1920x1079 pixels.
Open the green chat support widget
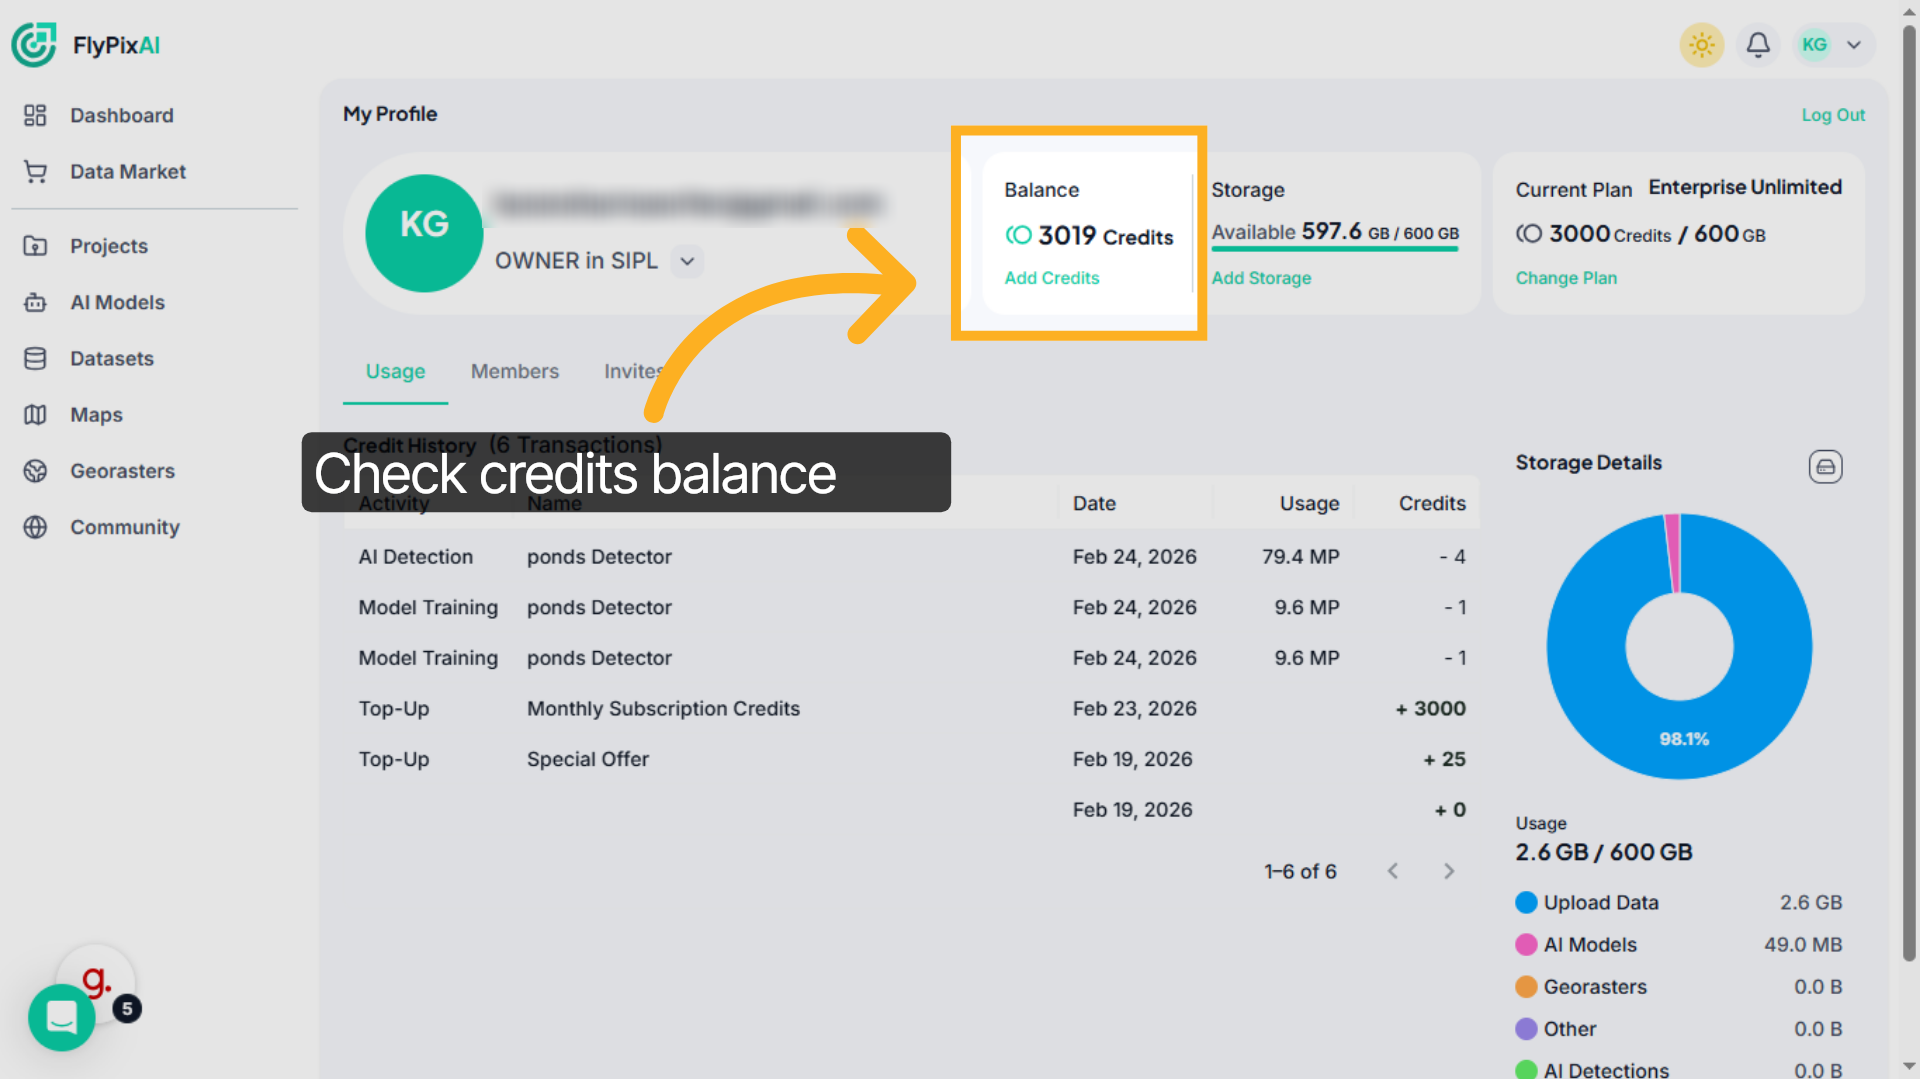point(62,1018)
